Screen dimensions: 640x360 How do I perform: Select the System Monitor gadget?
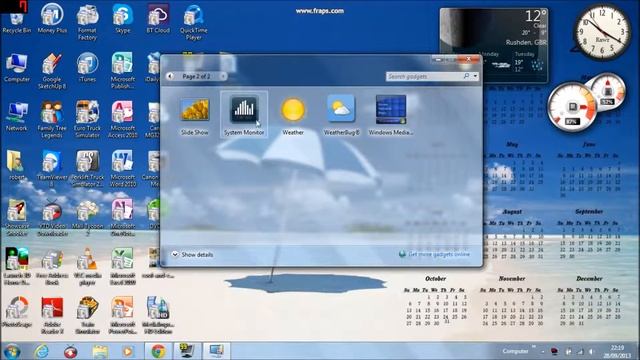click(244, 115)
